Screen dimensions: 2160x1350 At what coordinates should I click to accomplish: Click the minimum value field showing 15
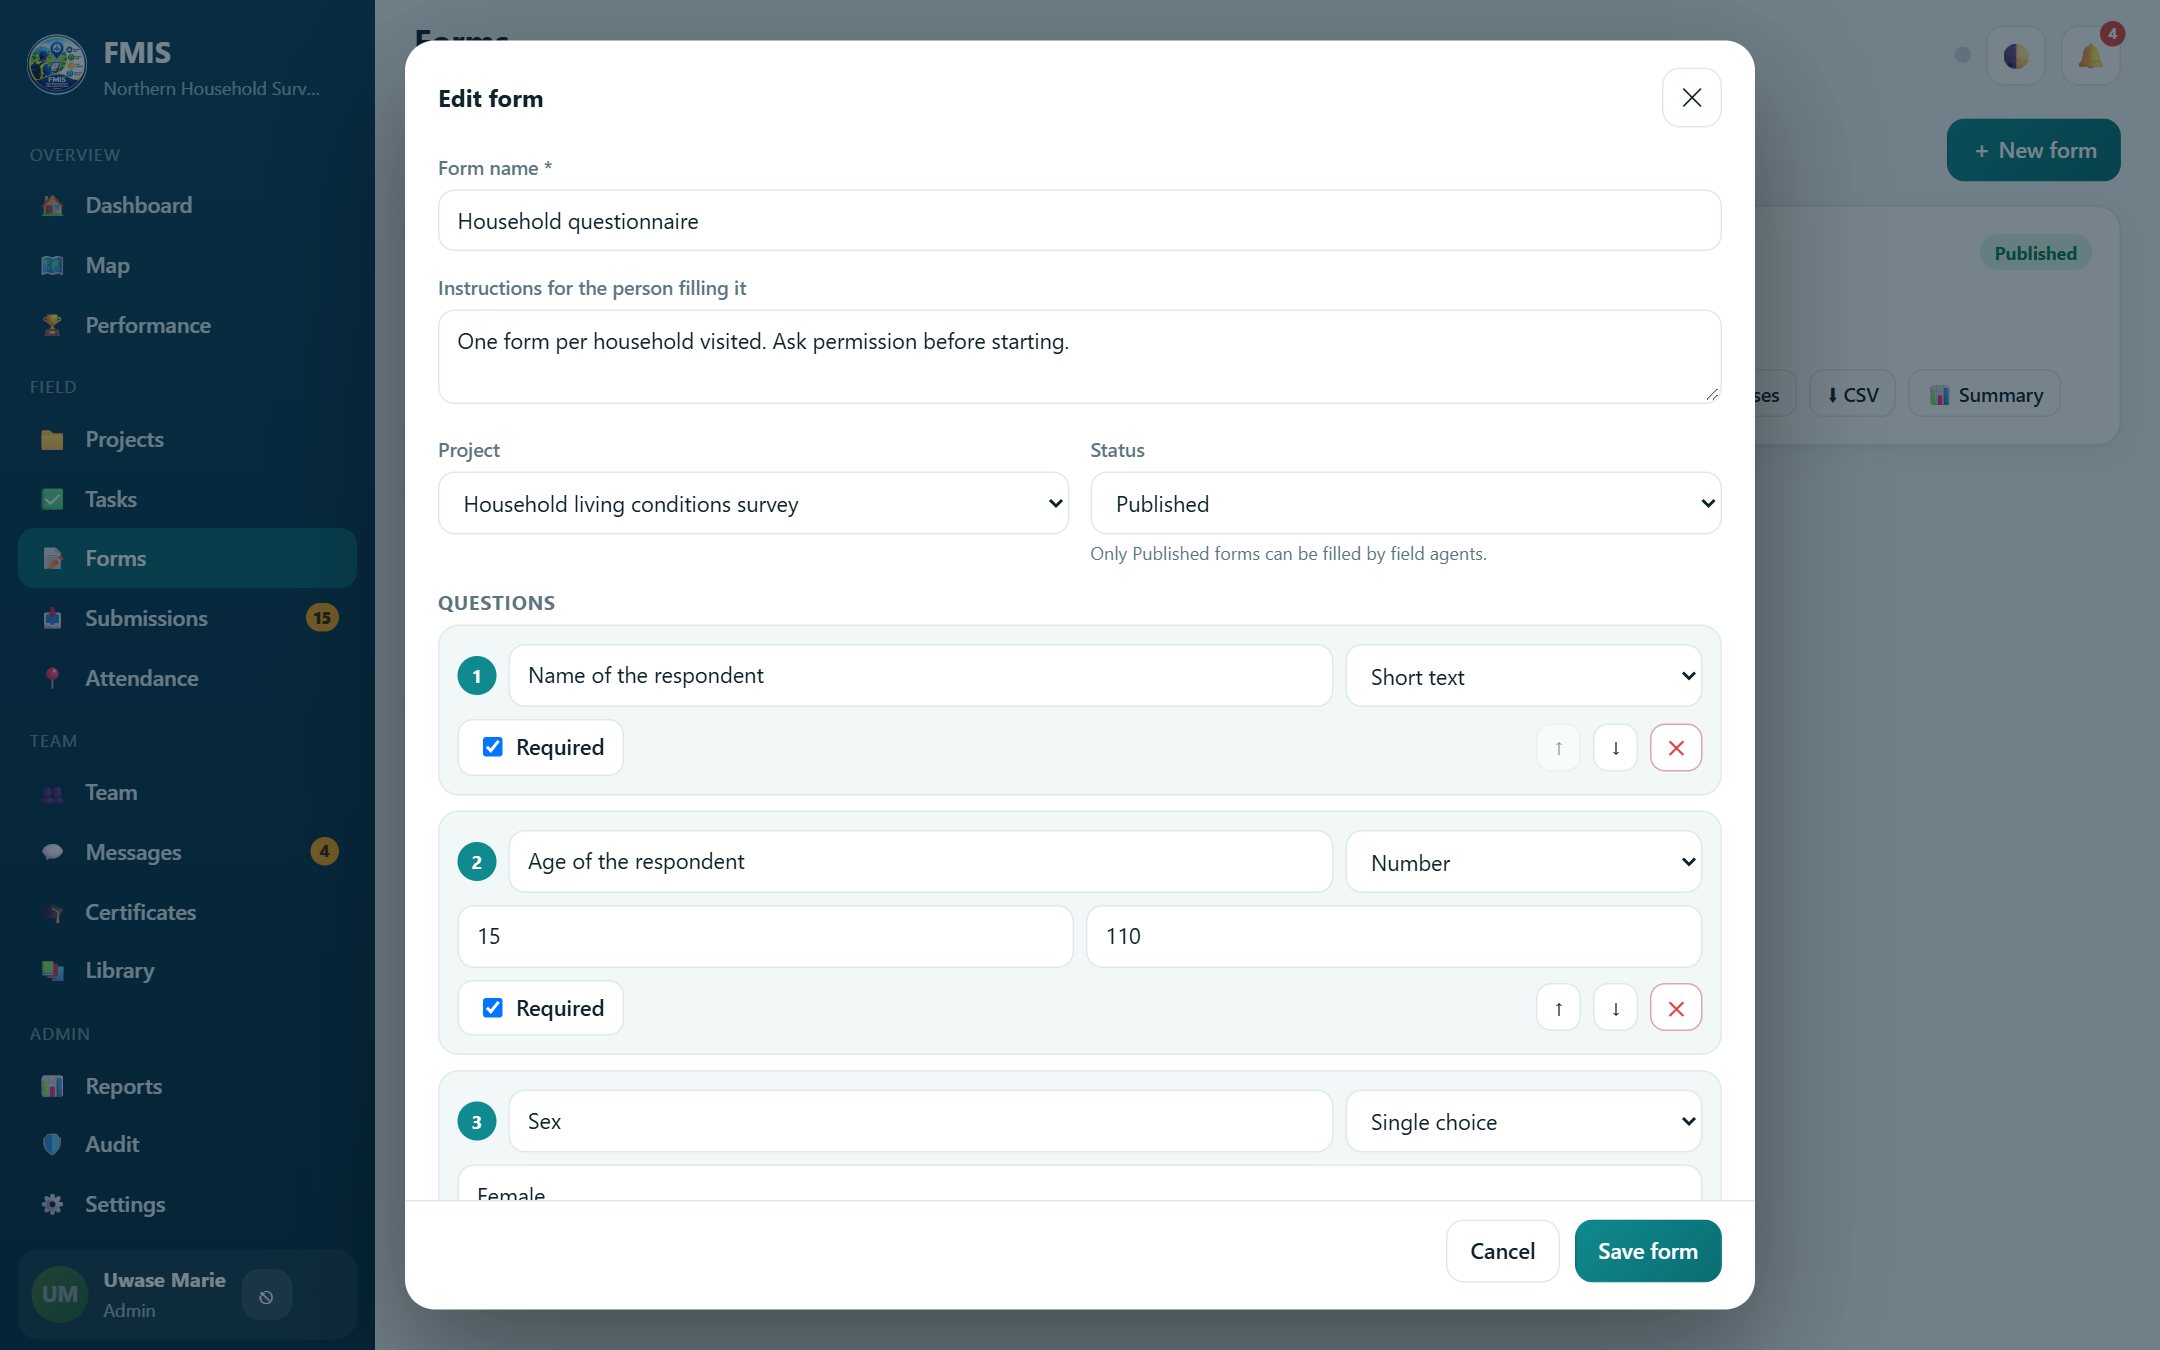click(765, 936)
